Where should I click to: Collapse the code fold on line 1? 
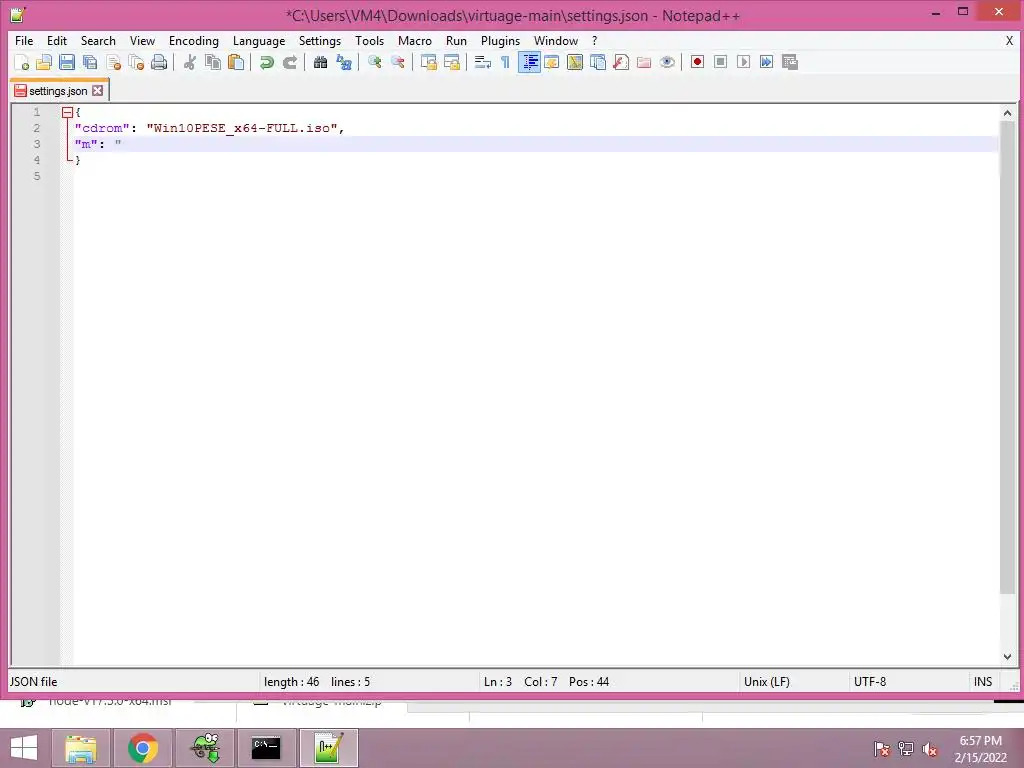point(67,112)
